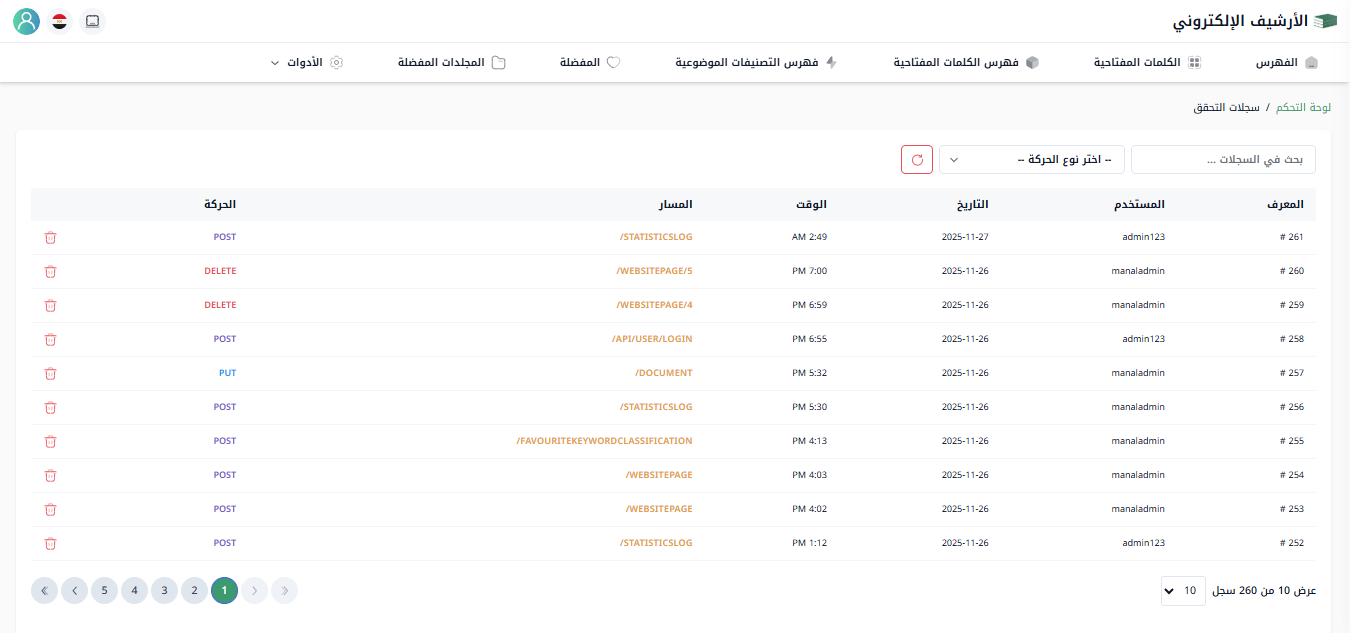
Task: Click the electronic archive logo icon
Action: click(1325, 21)
